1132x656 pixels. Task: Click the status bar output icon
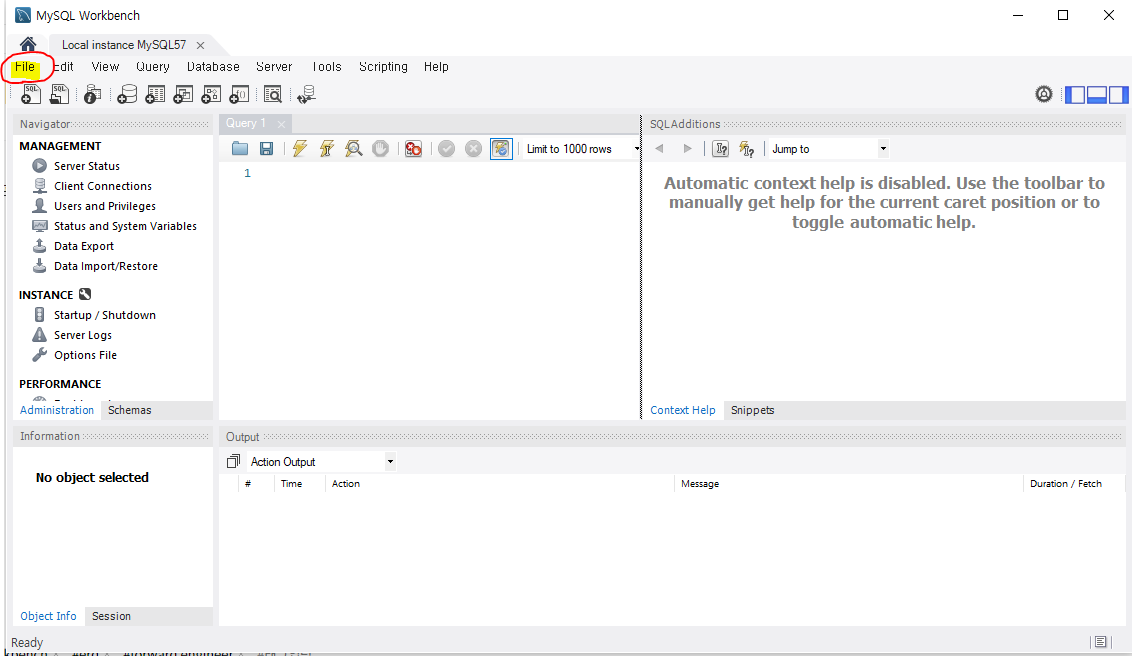[1100, 642]
